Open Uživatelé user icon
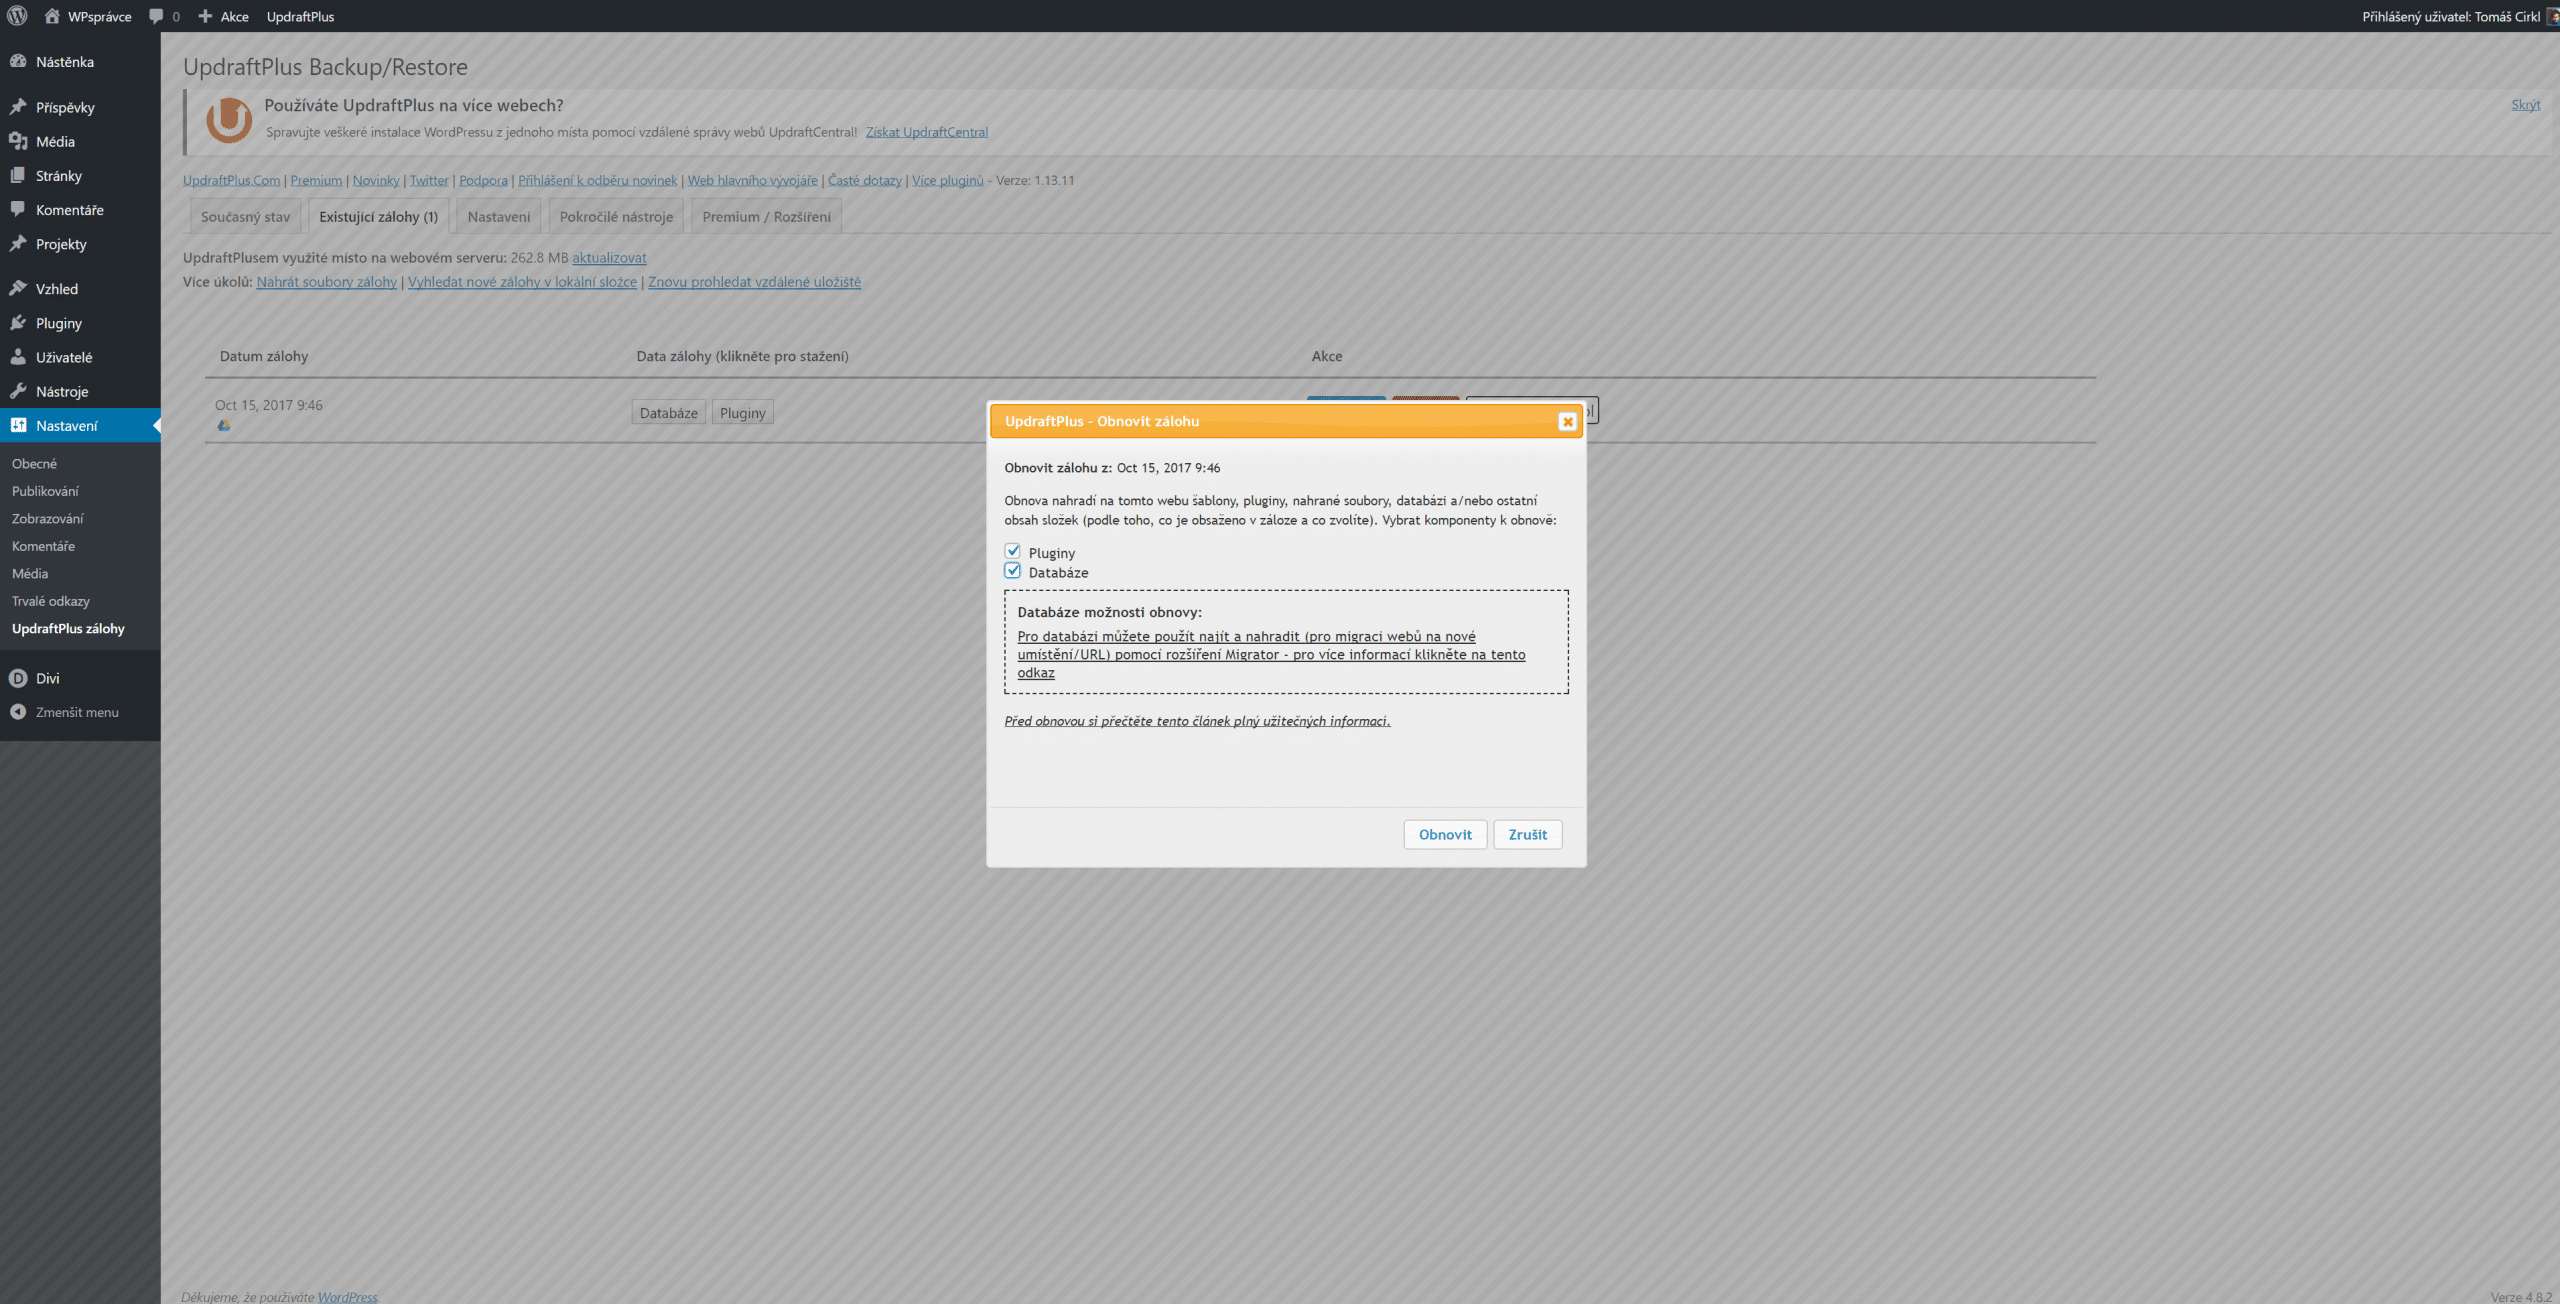The image size is (2560, 1304). coord(18,356)
